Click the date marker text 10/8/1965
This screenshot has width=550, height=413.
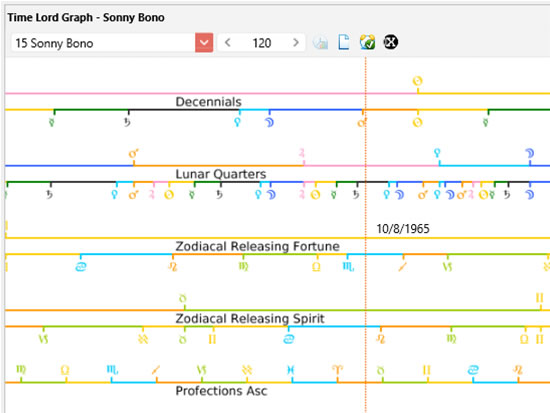click(x=403, y=229)
